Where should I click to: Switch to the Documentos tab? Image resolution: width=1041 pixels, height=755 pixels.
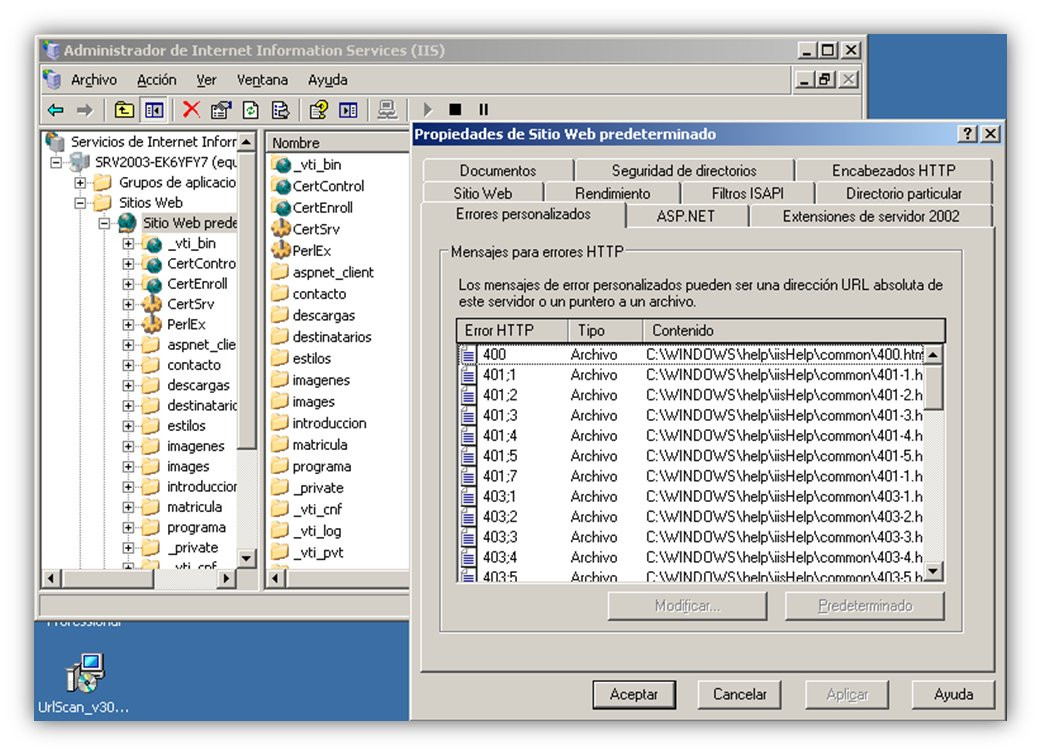(498, 171)
